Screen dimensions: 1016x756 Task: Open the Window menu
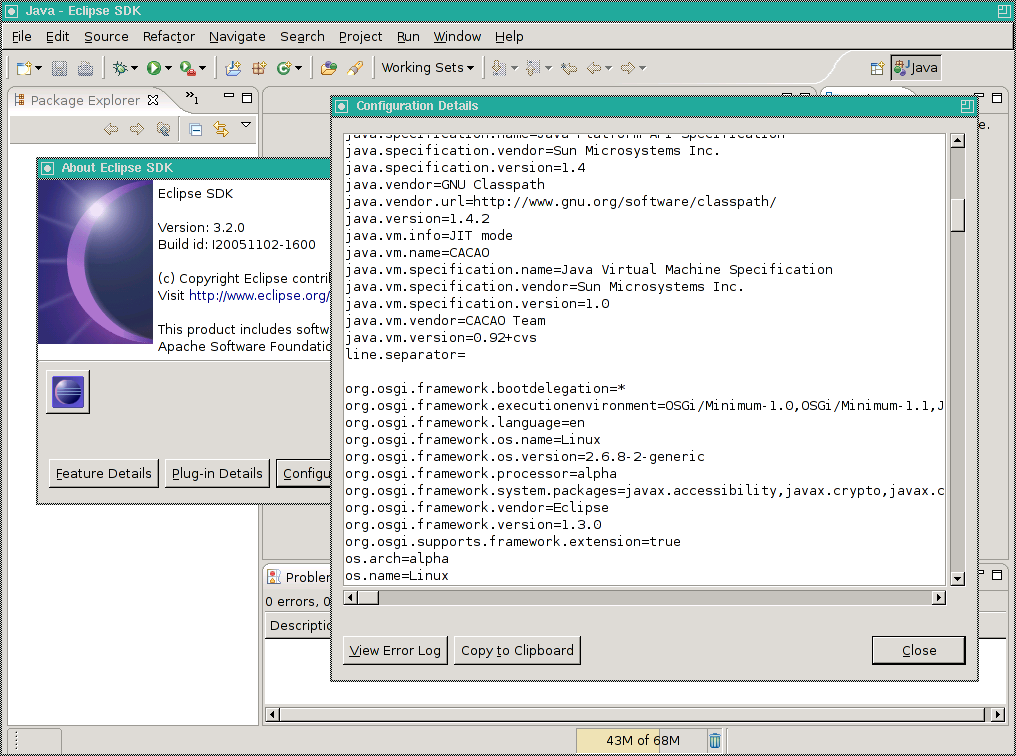(457, 37)
